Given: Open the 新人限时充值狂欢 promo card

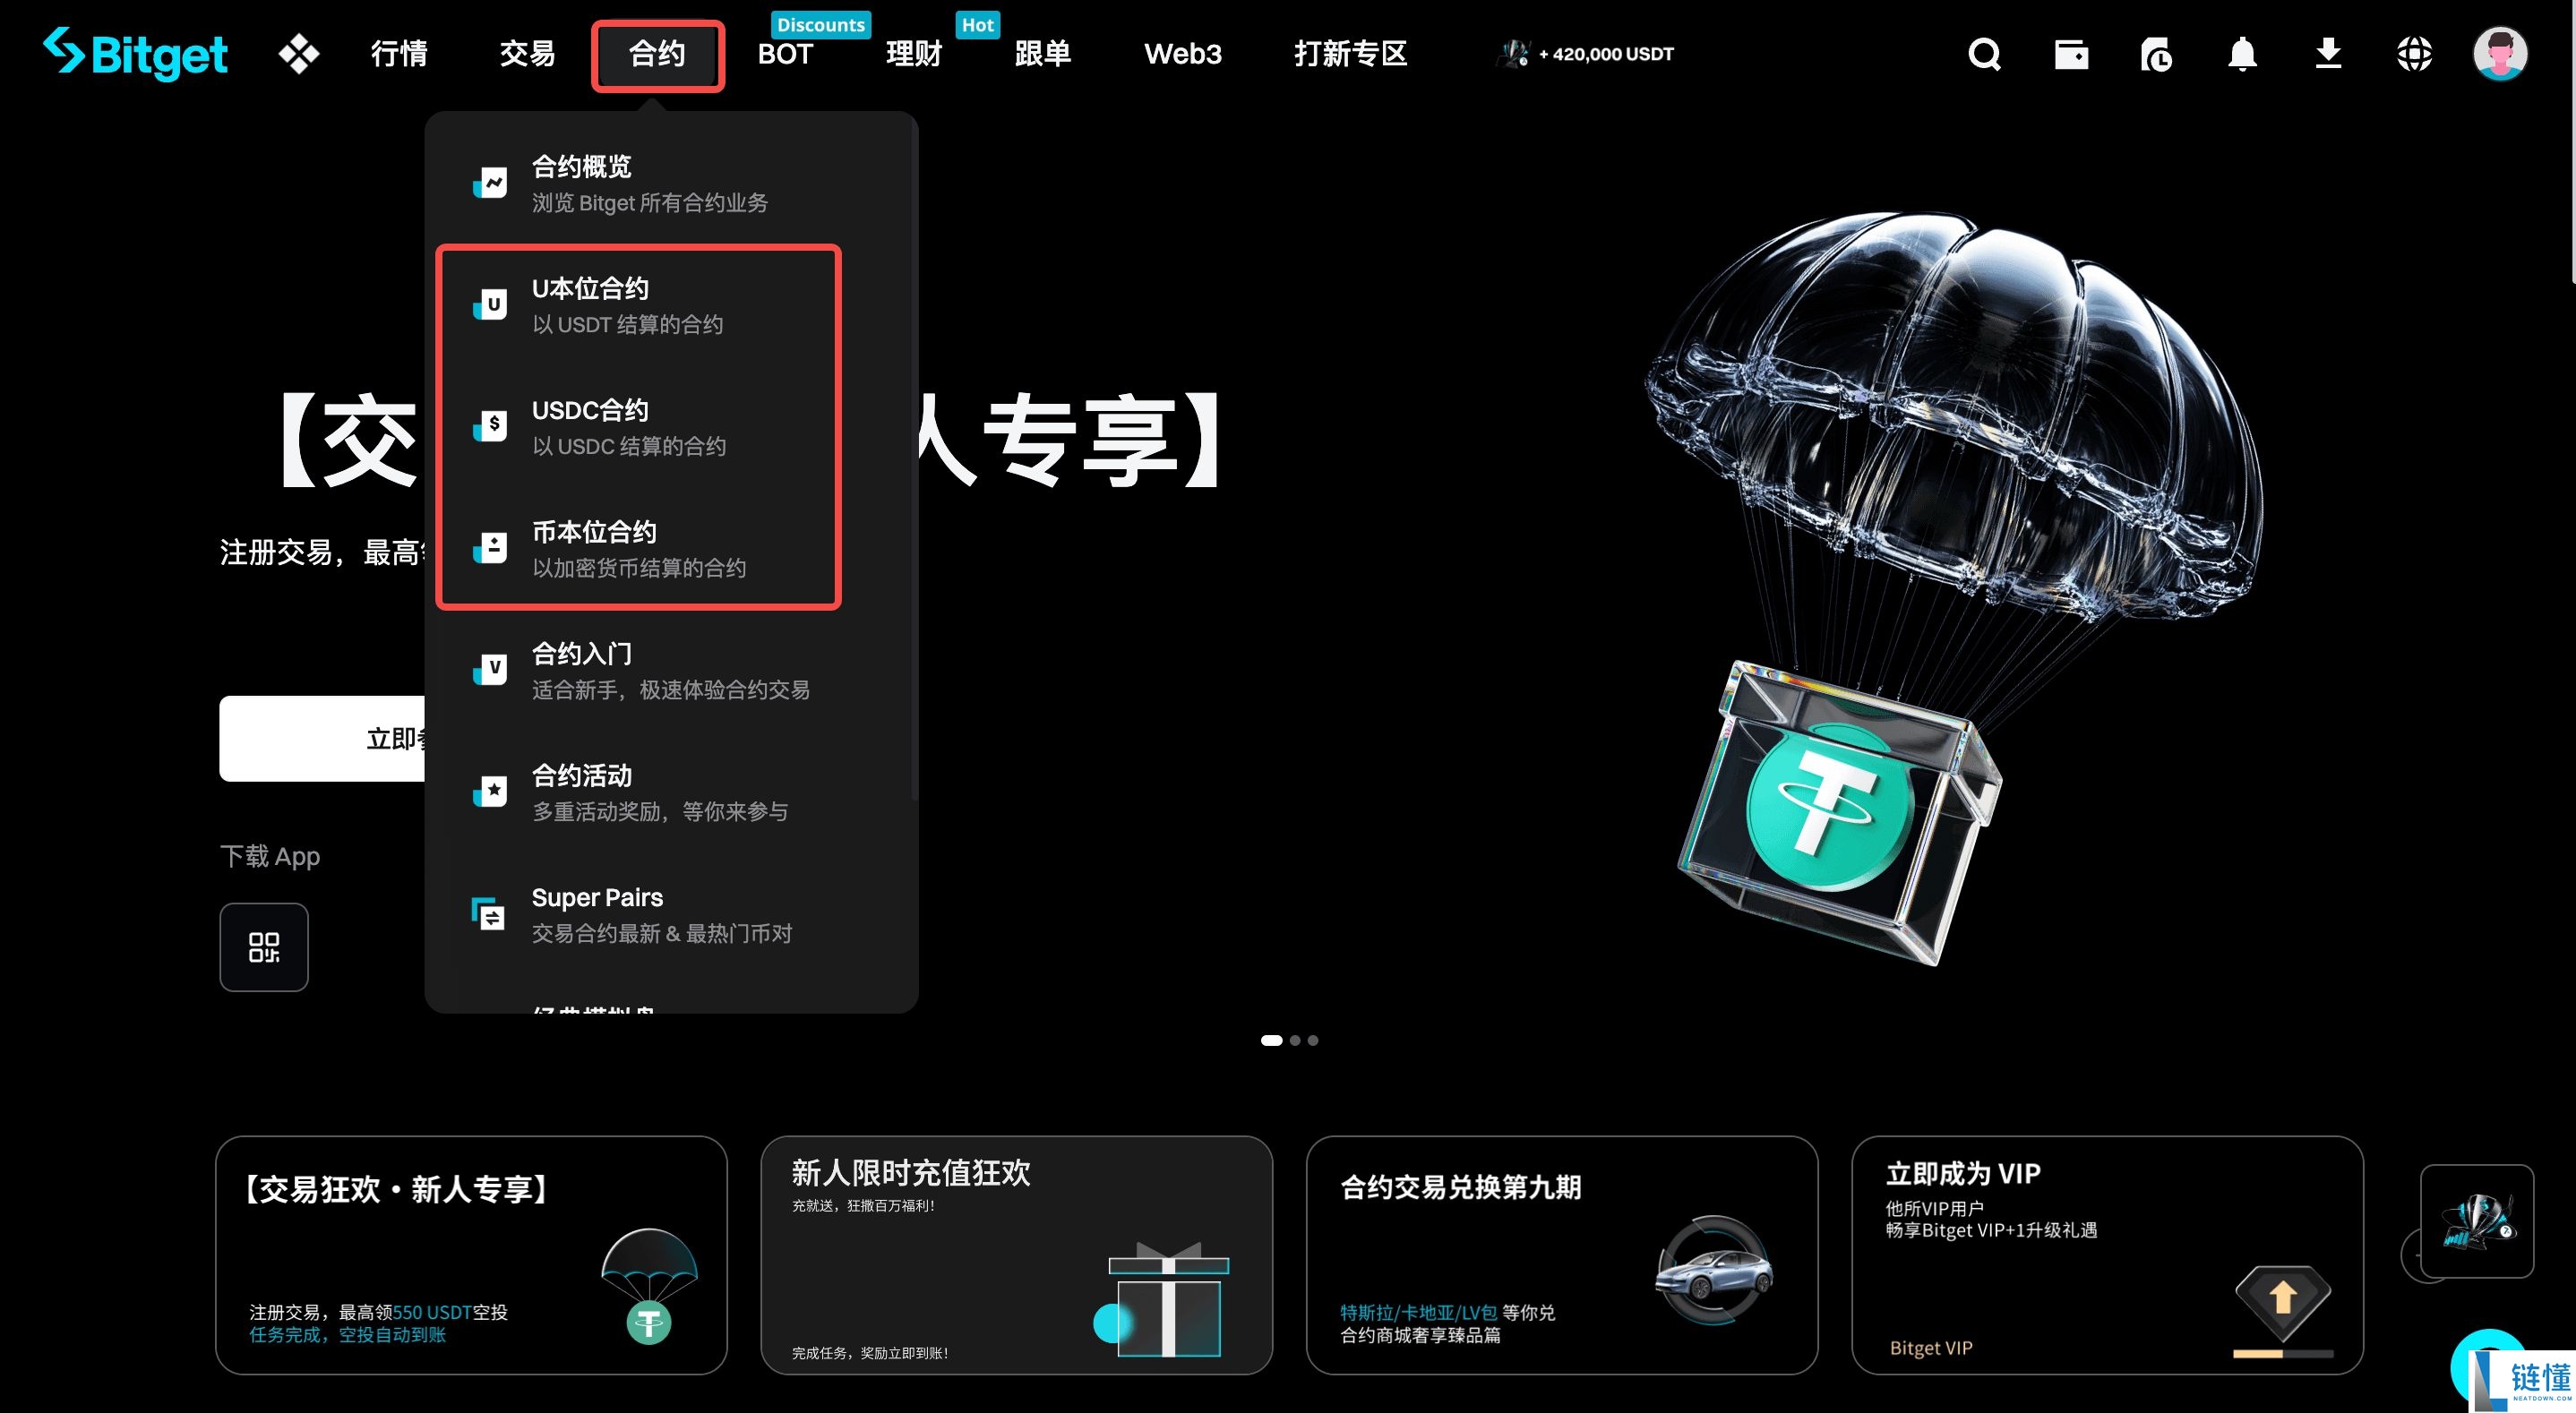Looking at the screenshot, I should (1016, 1255).
